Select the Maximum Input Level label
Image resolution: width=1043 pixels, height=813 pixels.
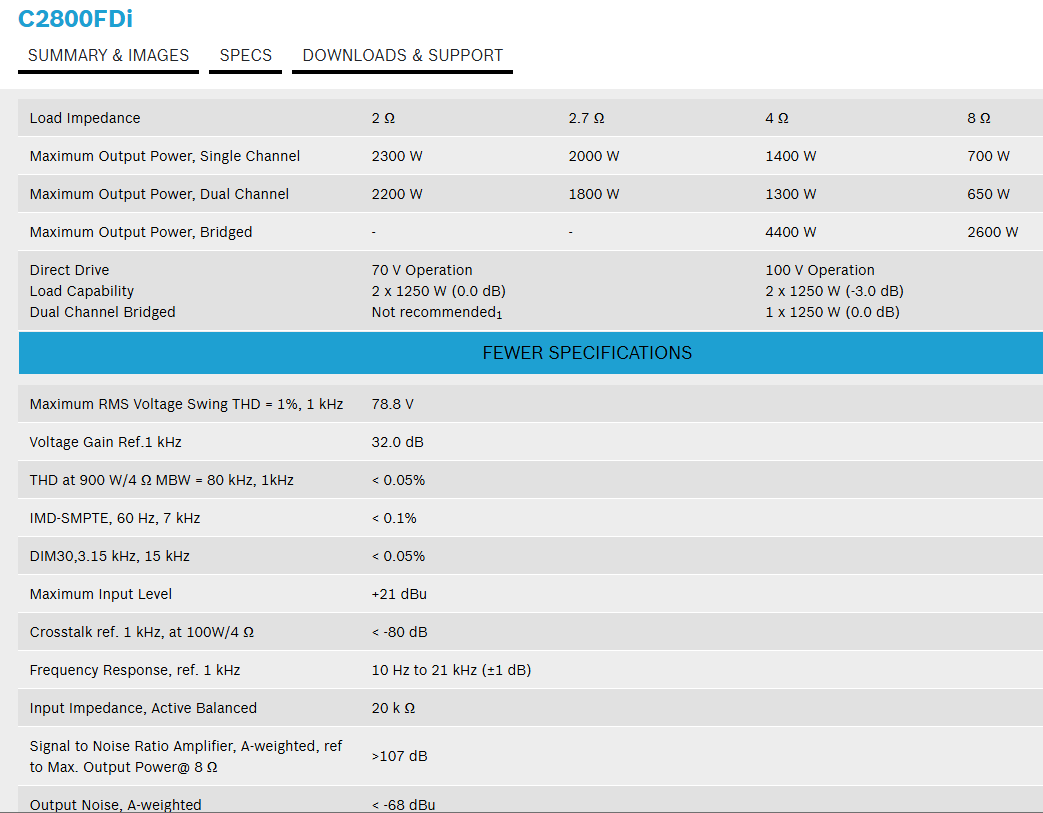(100, 593)
